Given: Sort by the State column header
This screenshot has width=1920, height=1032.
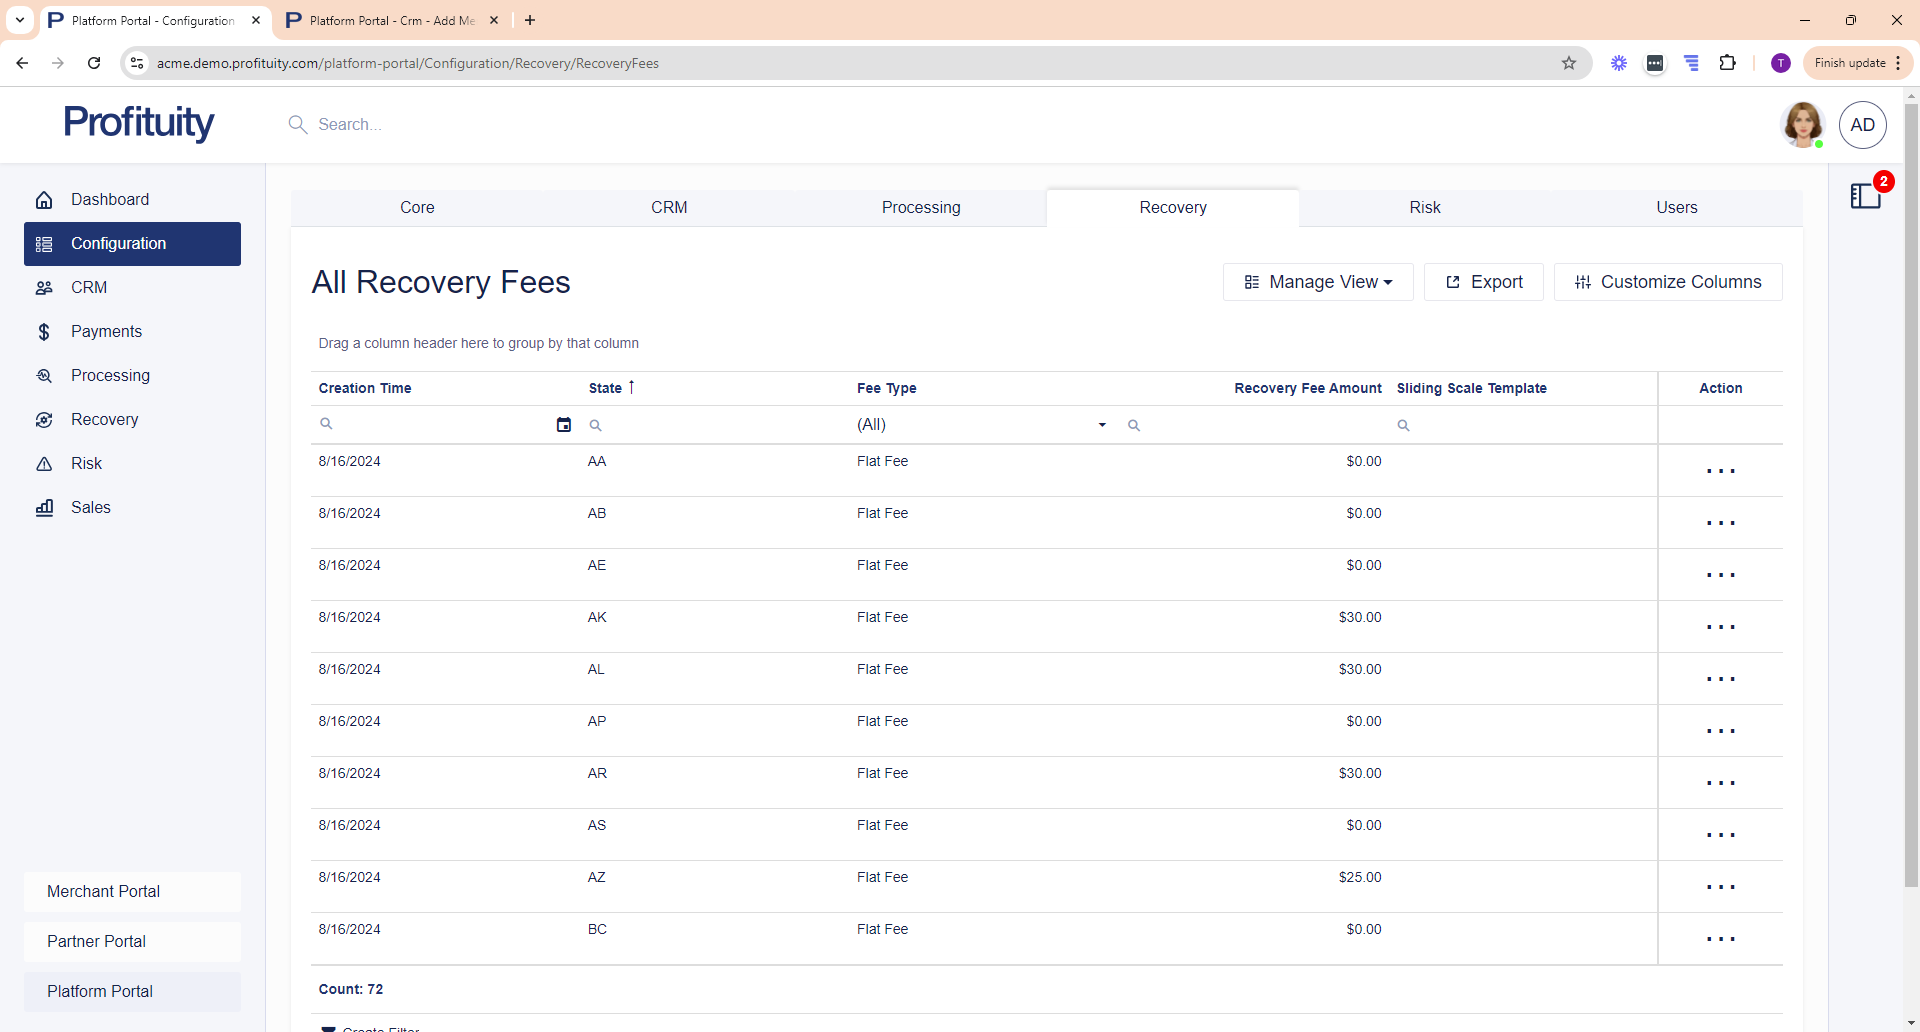Looking at the screenshot, I should click(x=605, y=388).
